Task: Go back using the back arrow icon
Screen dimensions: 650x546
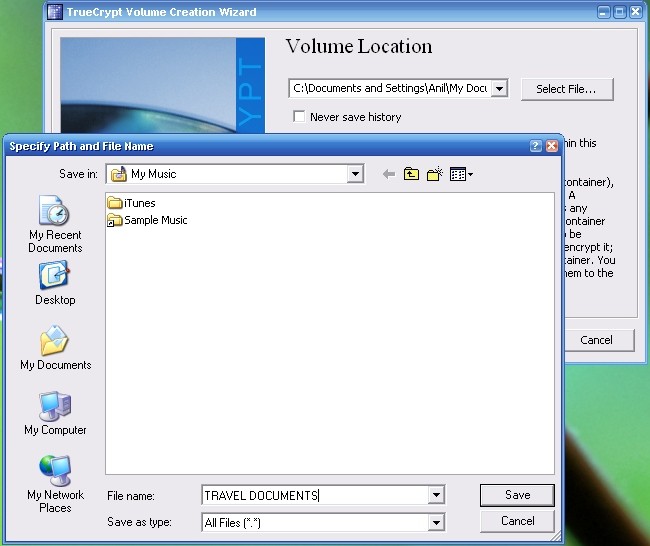Action: coord(389,174)
